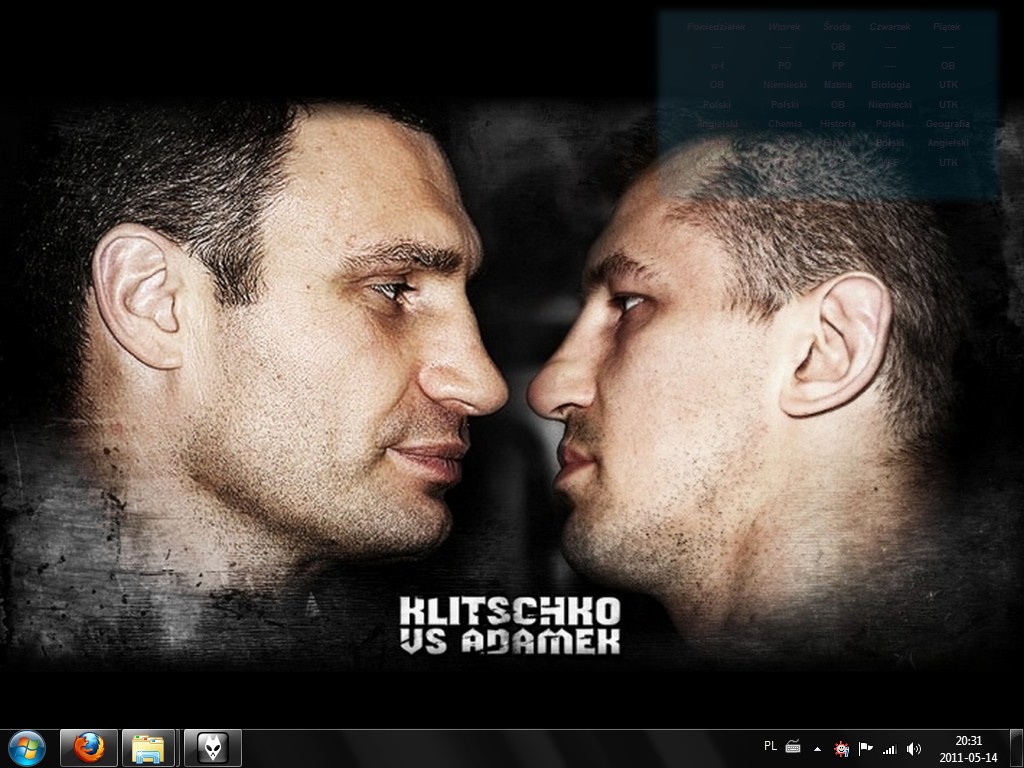Open Windows Explorer from the taskbar

[149, 747]
